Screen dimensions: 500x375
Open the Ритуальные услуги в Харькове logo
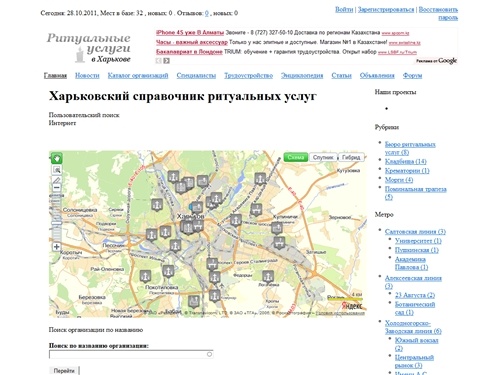(89, 47)
